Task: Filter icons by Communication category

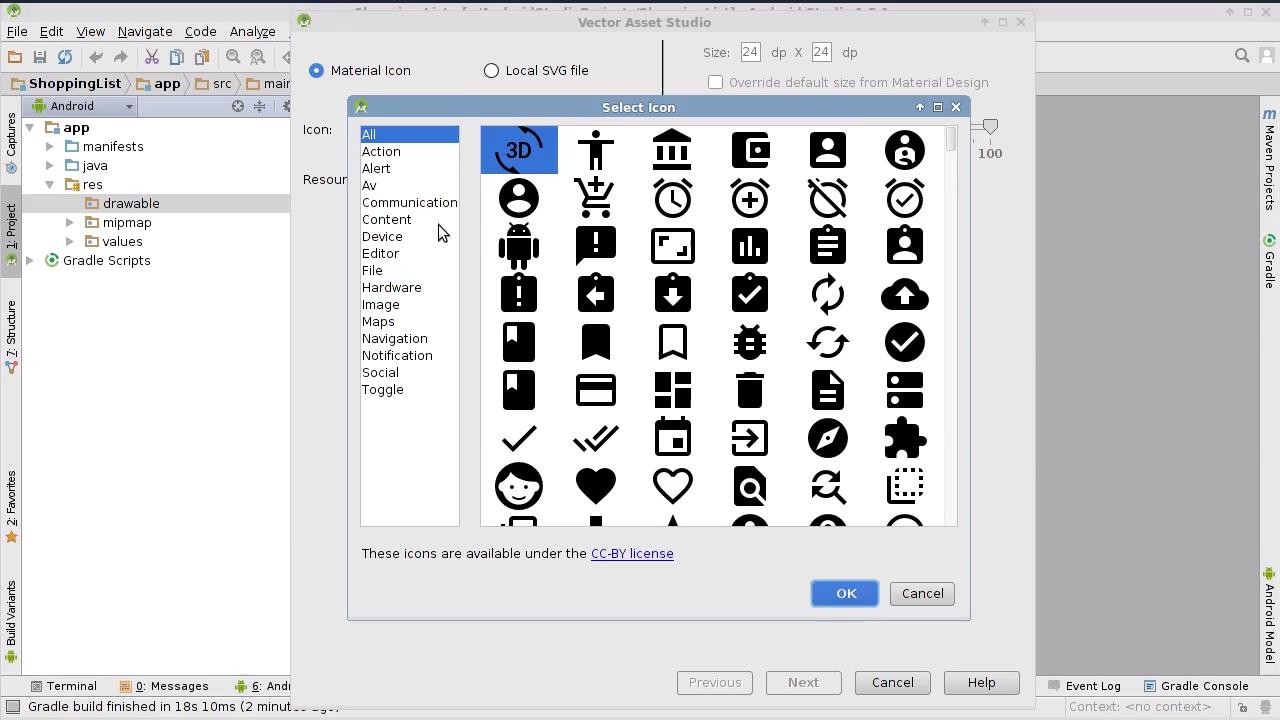Action: coord(409,202)
